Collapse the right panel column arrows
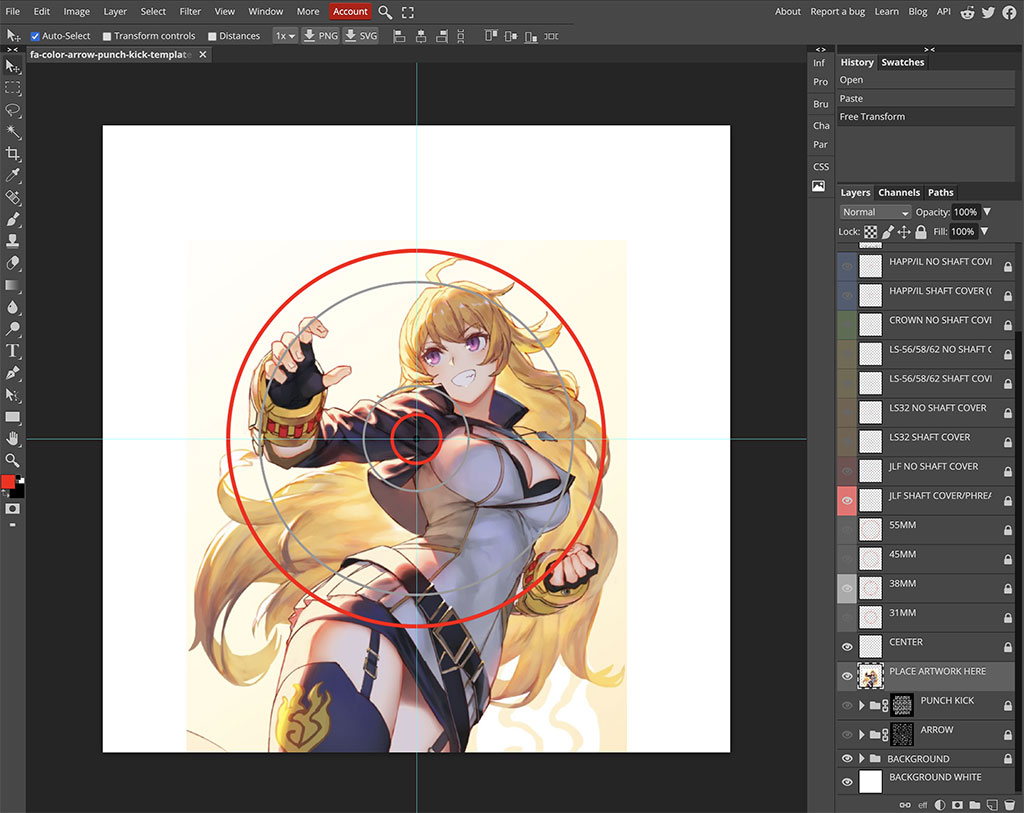The height and width of the screenshot is (813, 1024). (929, 50)
